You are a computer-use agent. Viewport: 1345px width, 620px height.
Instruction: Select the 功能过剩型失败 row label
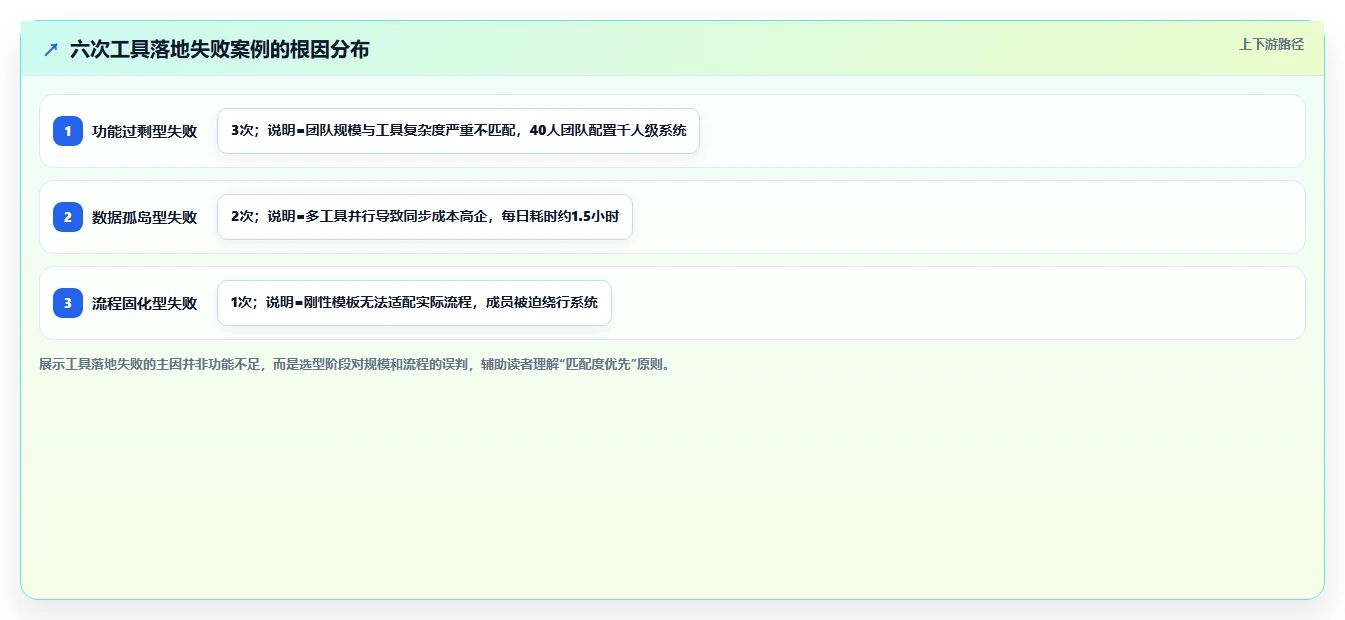point(144,131)
